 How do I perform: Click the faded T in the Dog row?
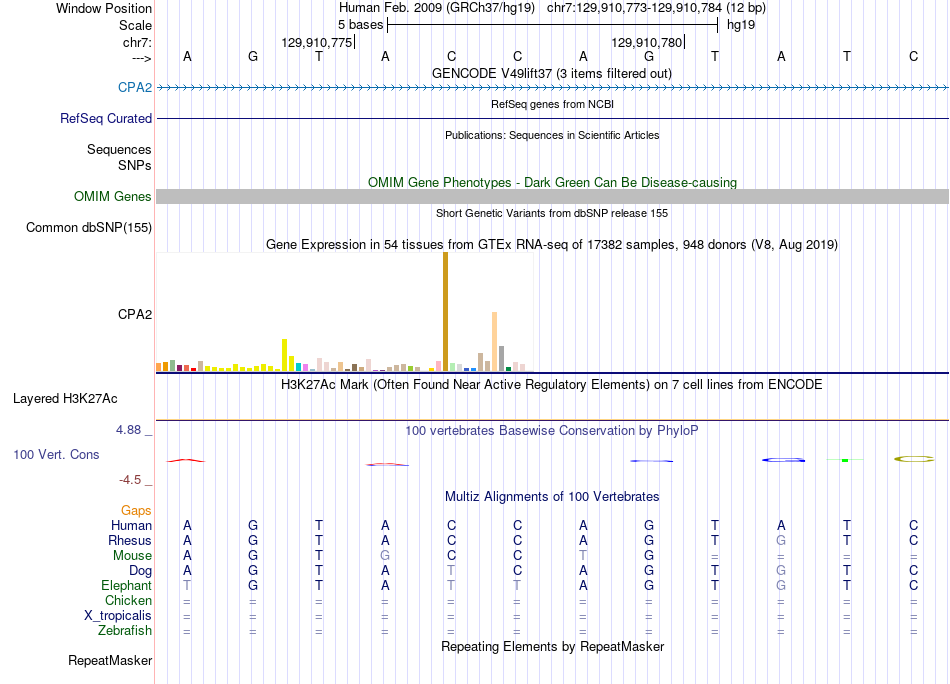coord(451,571)
